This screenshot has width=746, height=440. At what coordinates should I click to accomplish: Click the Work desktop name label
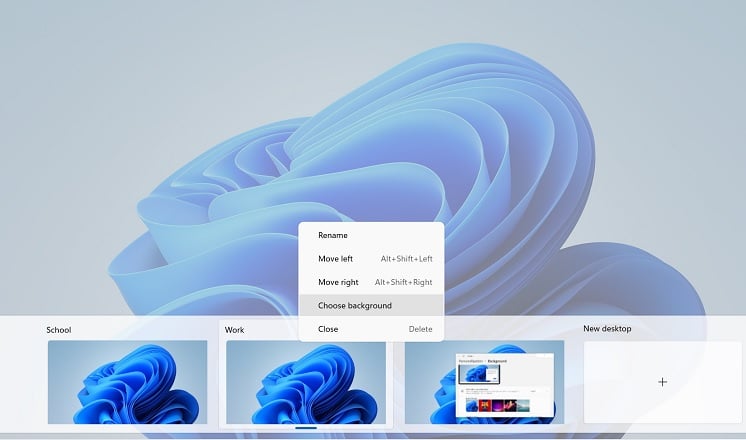tap(235, 330)
